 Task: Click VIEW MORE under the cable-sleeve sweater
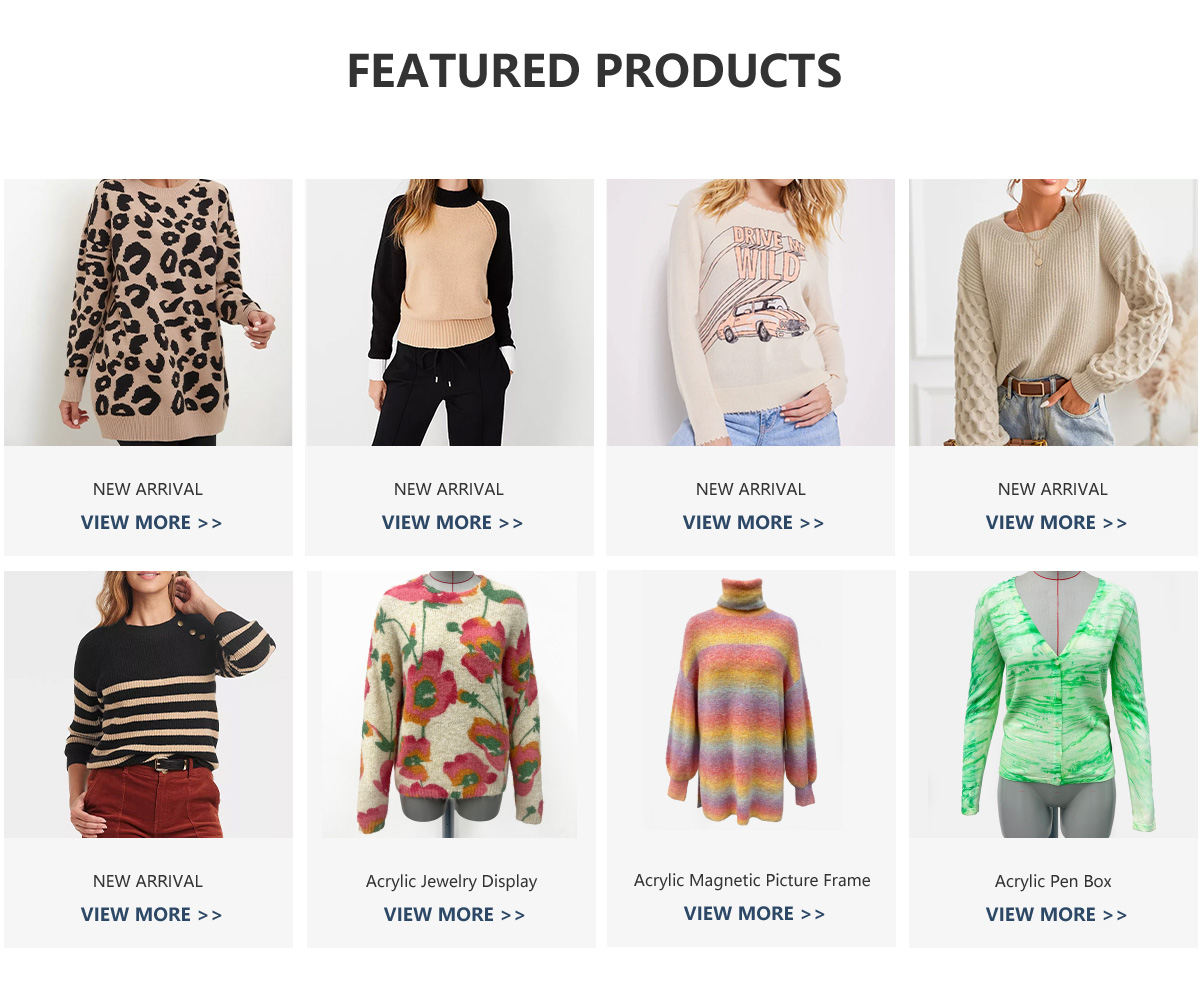(1057, 523)
